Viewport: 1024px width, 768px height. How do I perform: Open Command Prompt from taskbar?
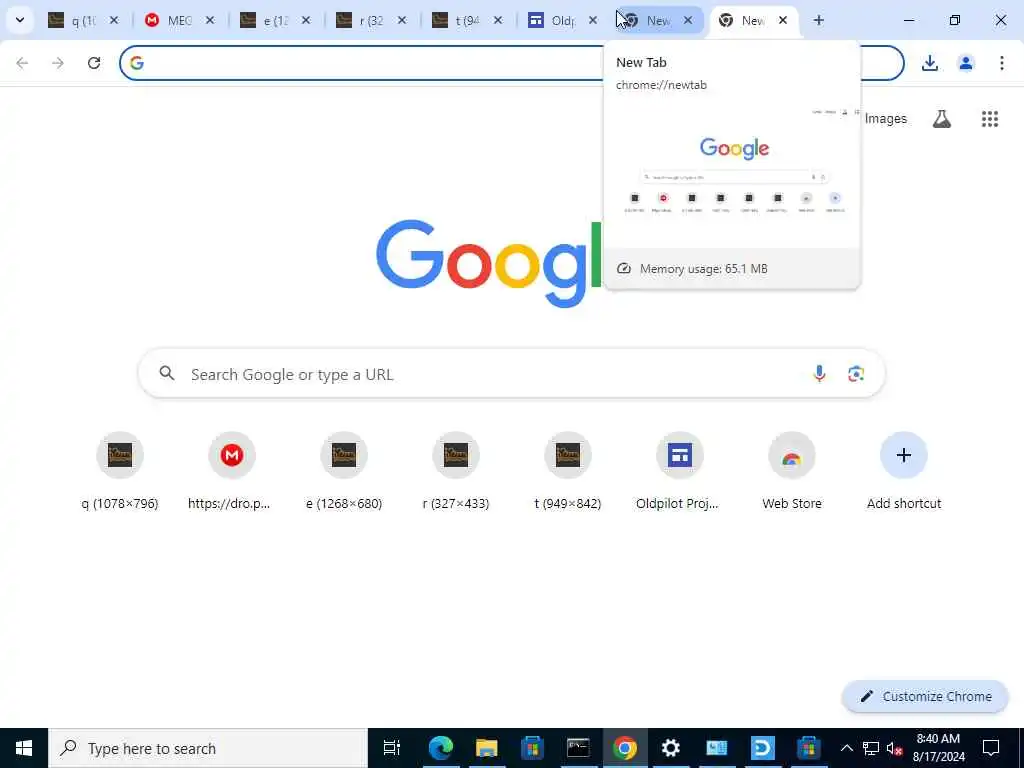(578, 748)
